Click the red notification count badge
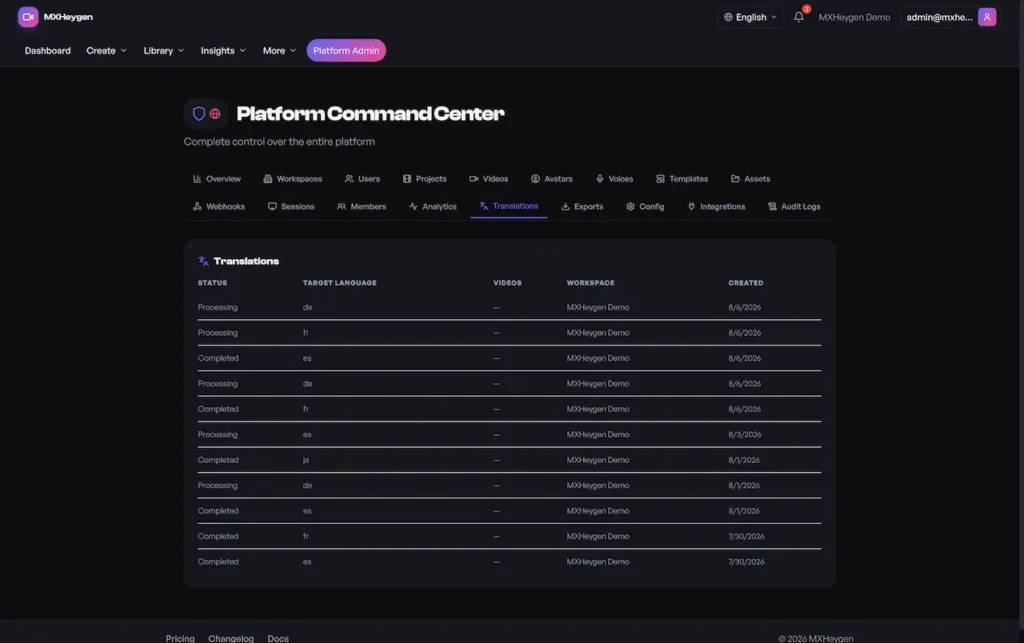The image size is (1024, 643). click(x=807, y=9)
